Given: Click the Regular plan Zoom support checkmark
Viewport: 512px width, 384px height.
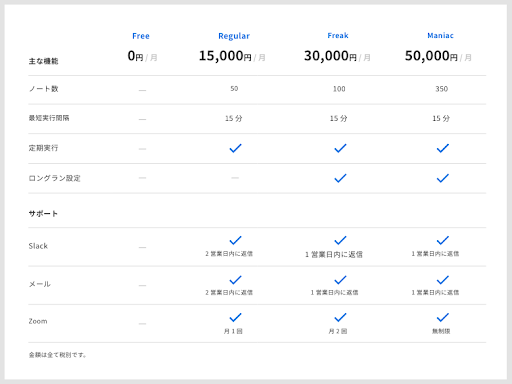Looking at the screenshot, I should (x=235, y=317).
